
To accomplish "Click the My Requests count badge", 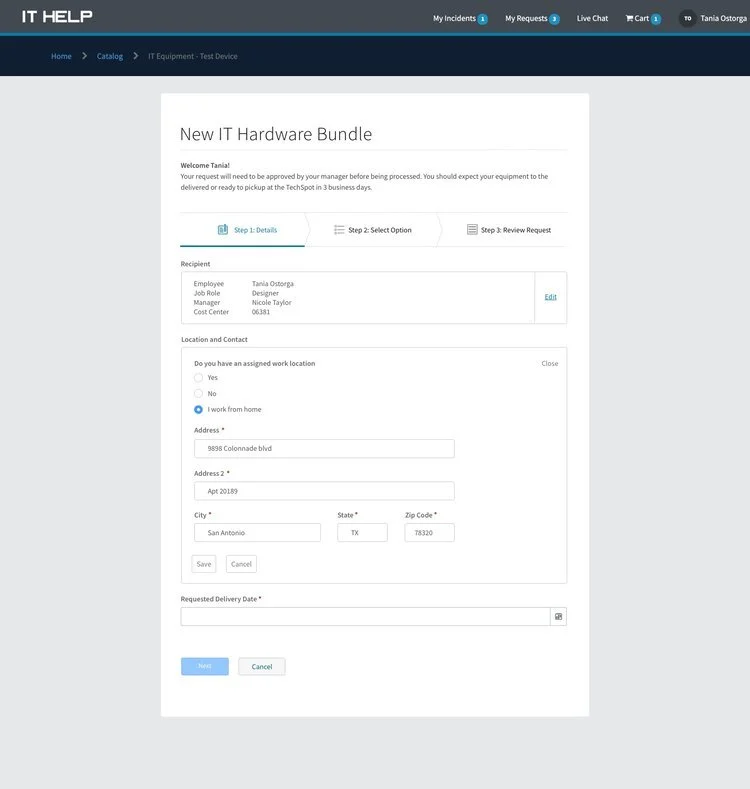I will click(554, 19).
